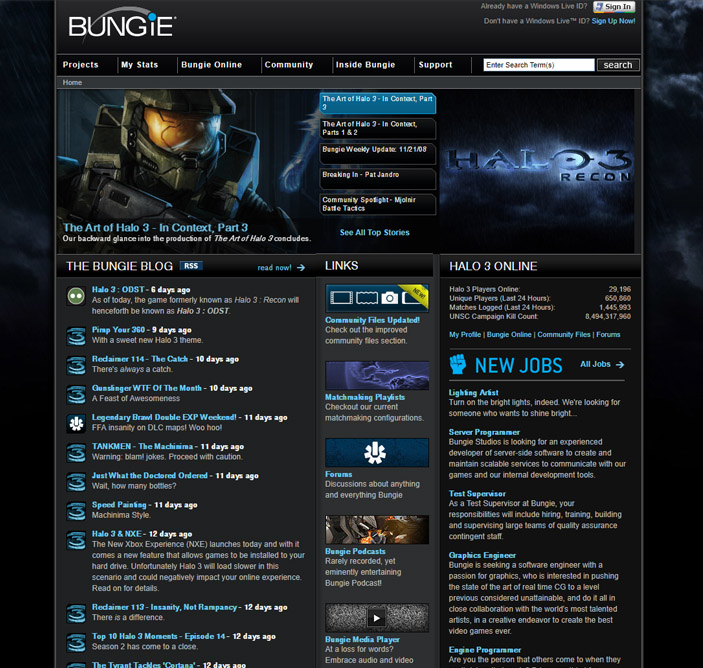Click the Sign Up Now! link
The height and width of the screenshot is (668, 703).
point(613,21)
